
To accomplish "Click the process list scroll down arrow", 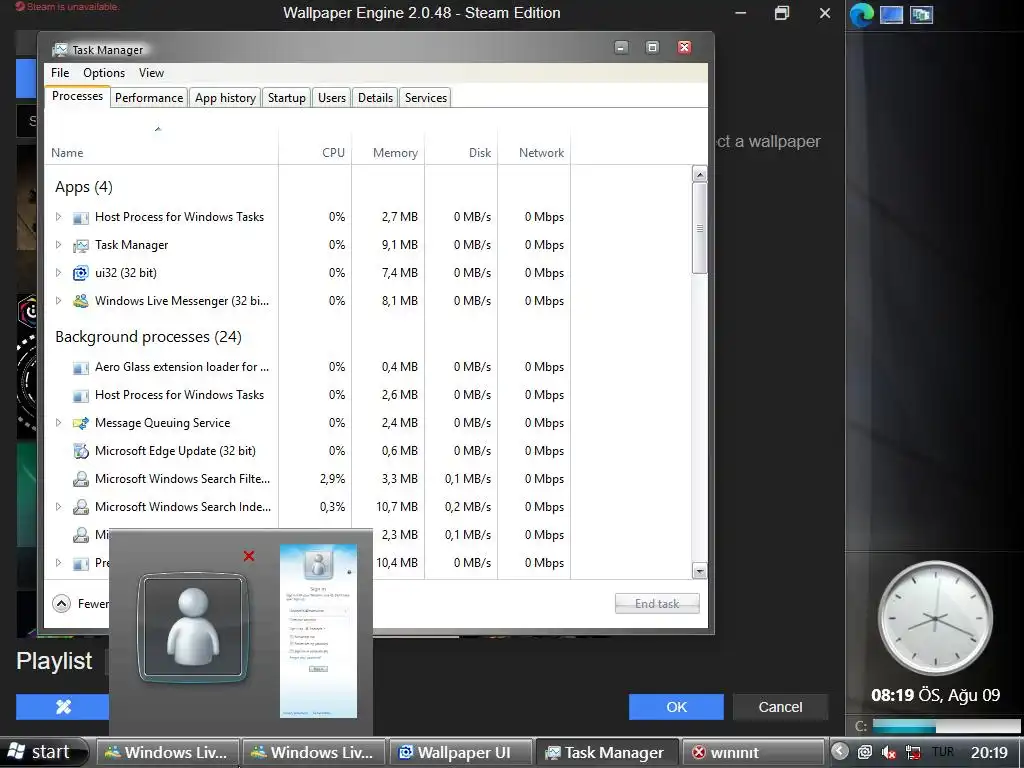I will point(699,571).
